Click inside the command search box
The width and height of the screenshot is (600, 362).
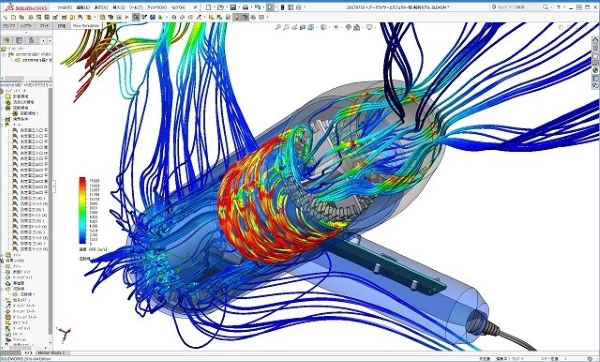pos(518,7)
